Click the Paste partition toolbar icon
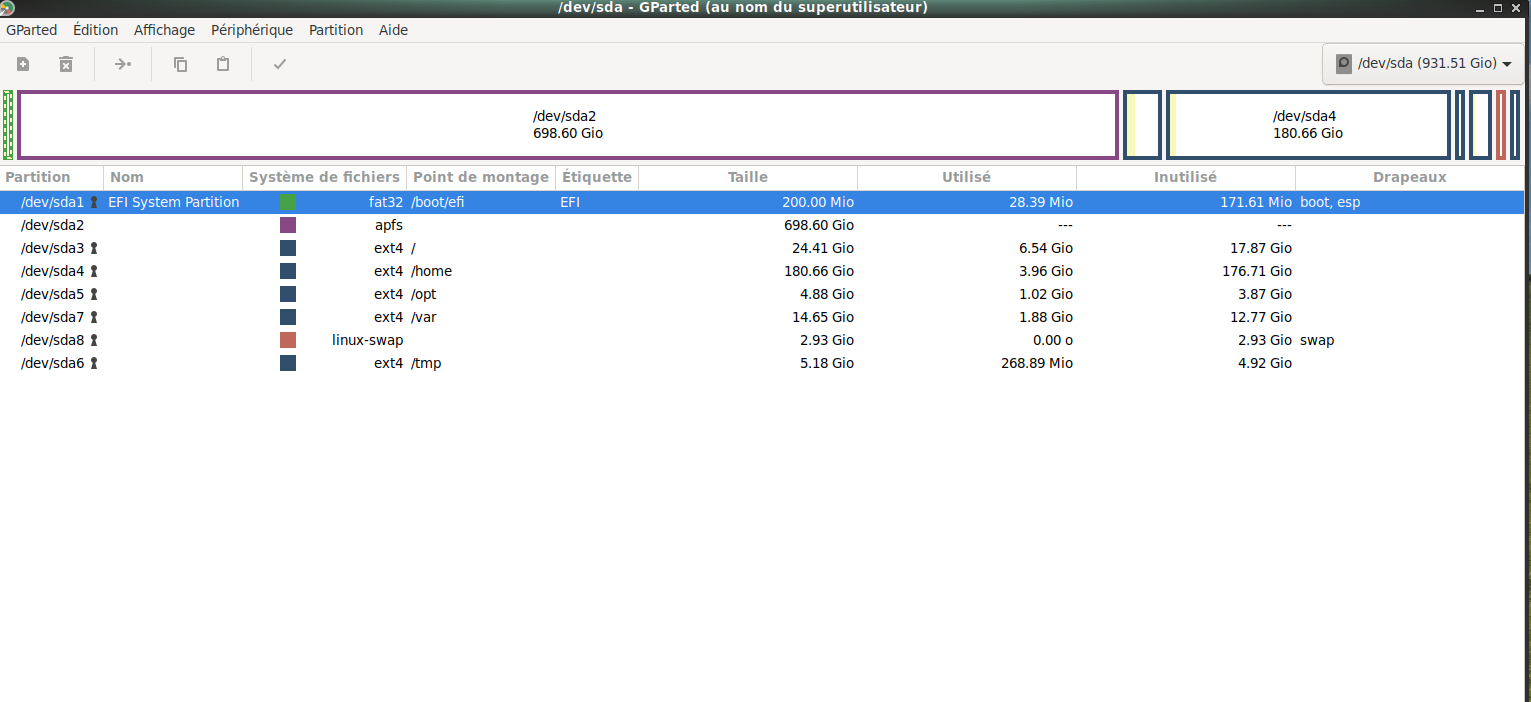 point(223,64)
